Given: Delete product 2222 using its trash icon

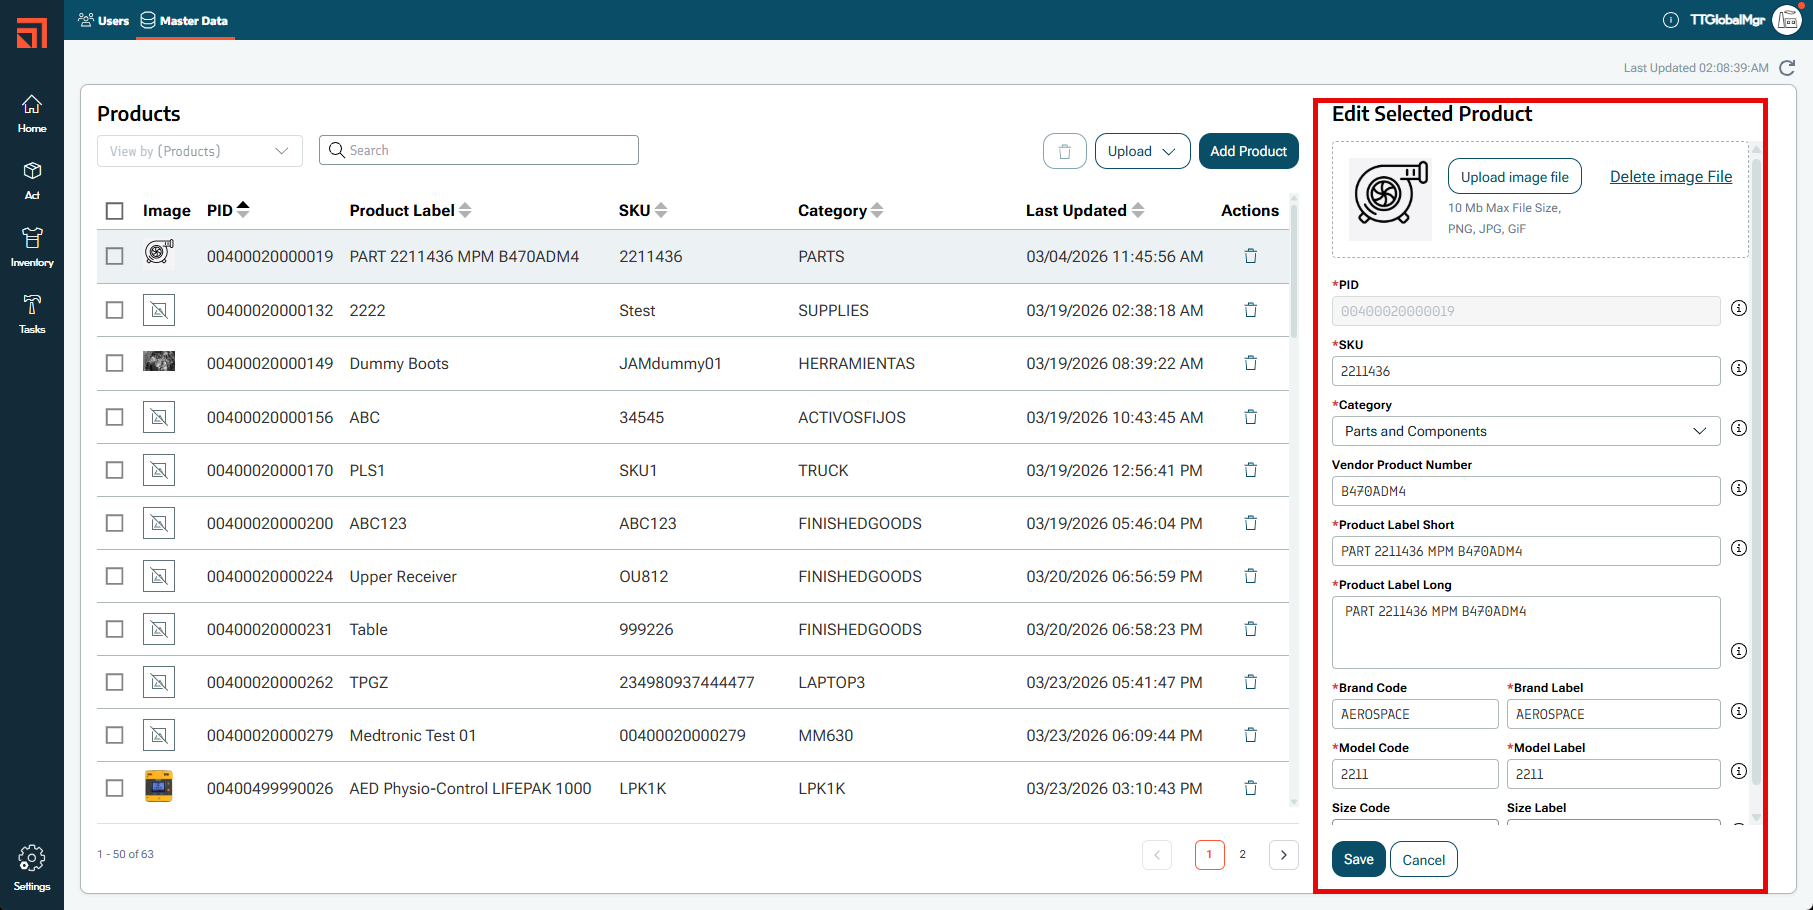Looking at the screenshot, I should pyautogui.click(x=1250, y=310).
